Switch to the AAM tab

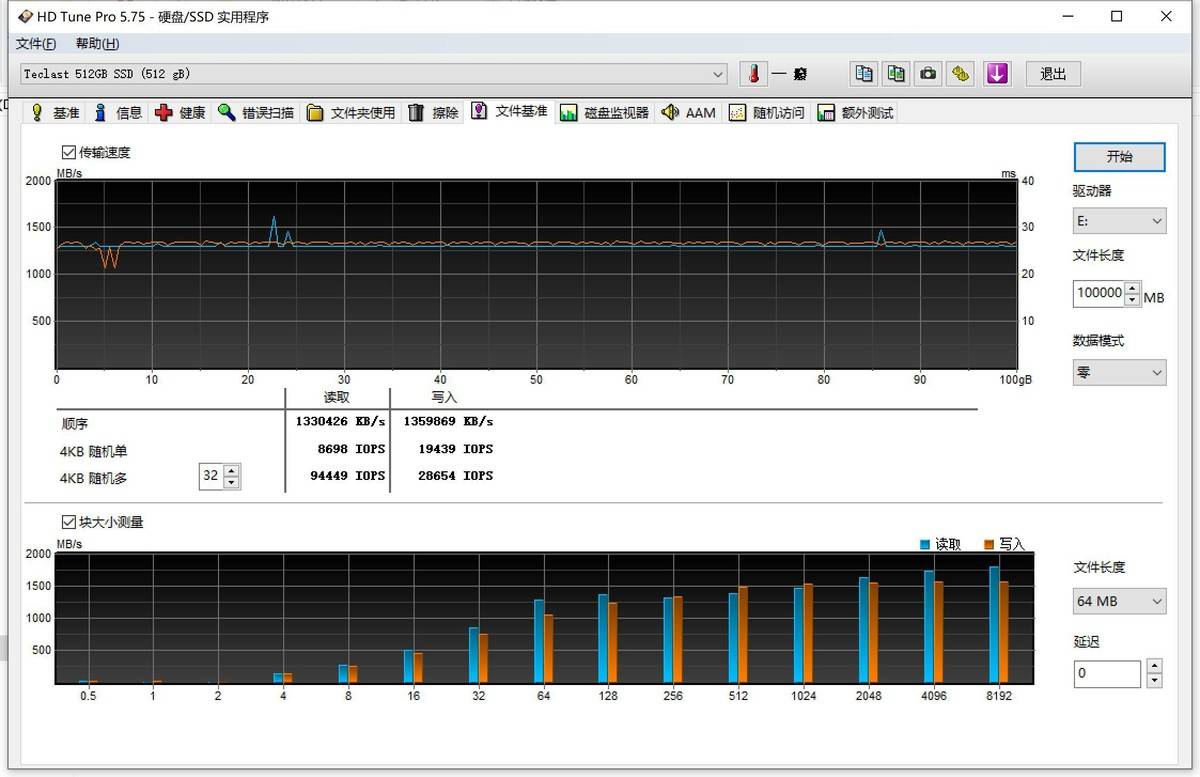point(689,113)
